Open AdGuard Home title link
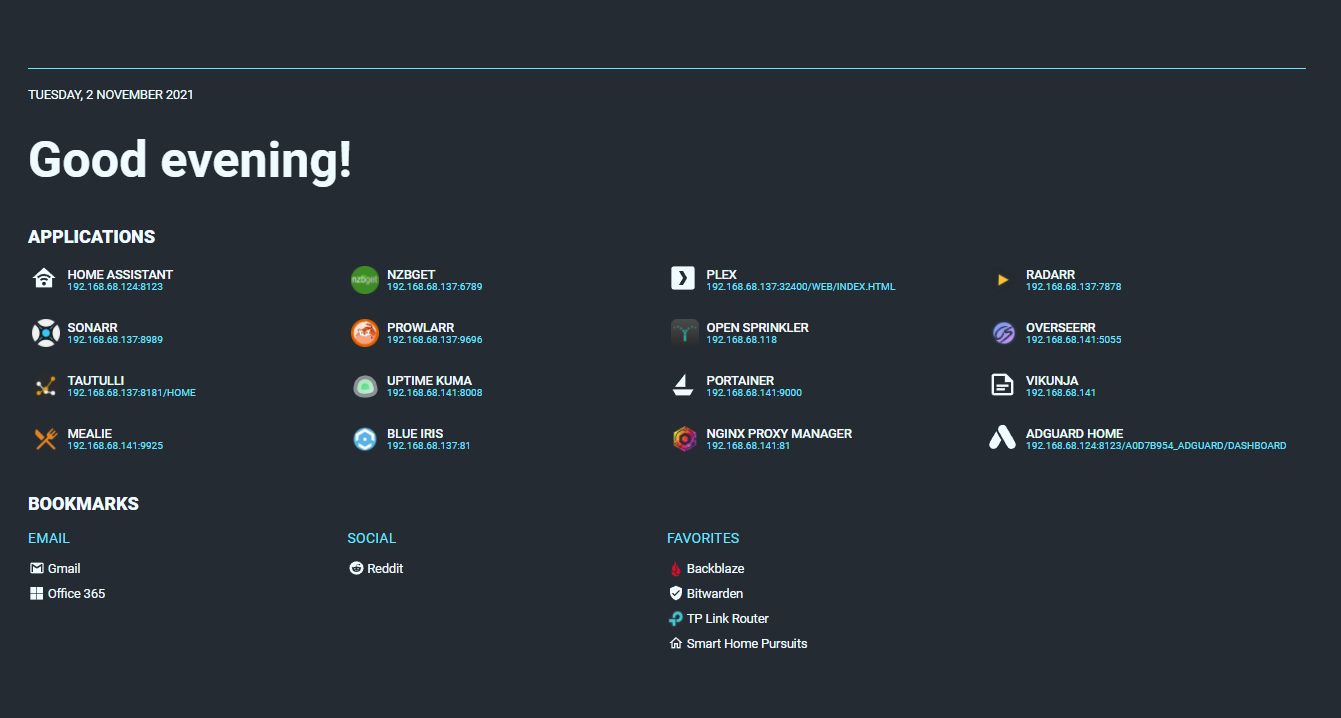The height and width of the screenshot is (718, 1341). point(1075,433)
